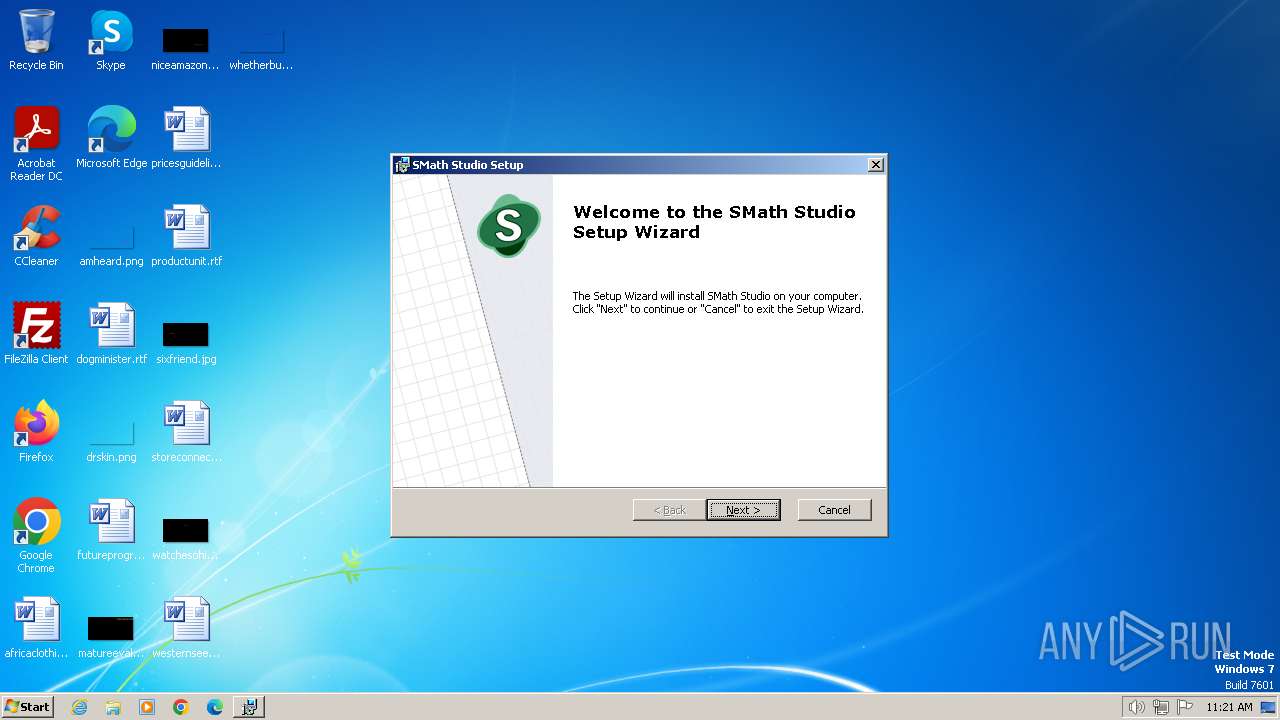Select Acrobat Reader DC shortcut
1280x720 pixels.
[x=36, y=144]
